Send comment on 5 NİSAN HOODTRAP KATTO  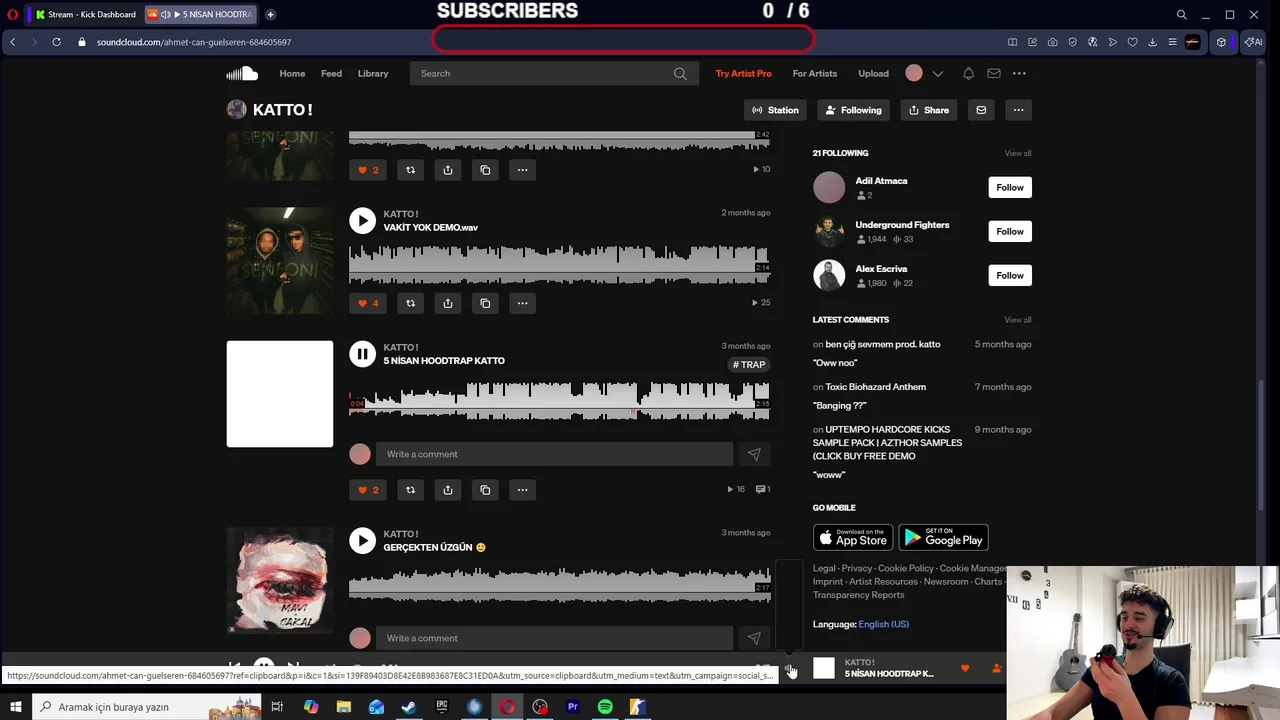pyautogui.click(x=754, y=454)
